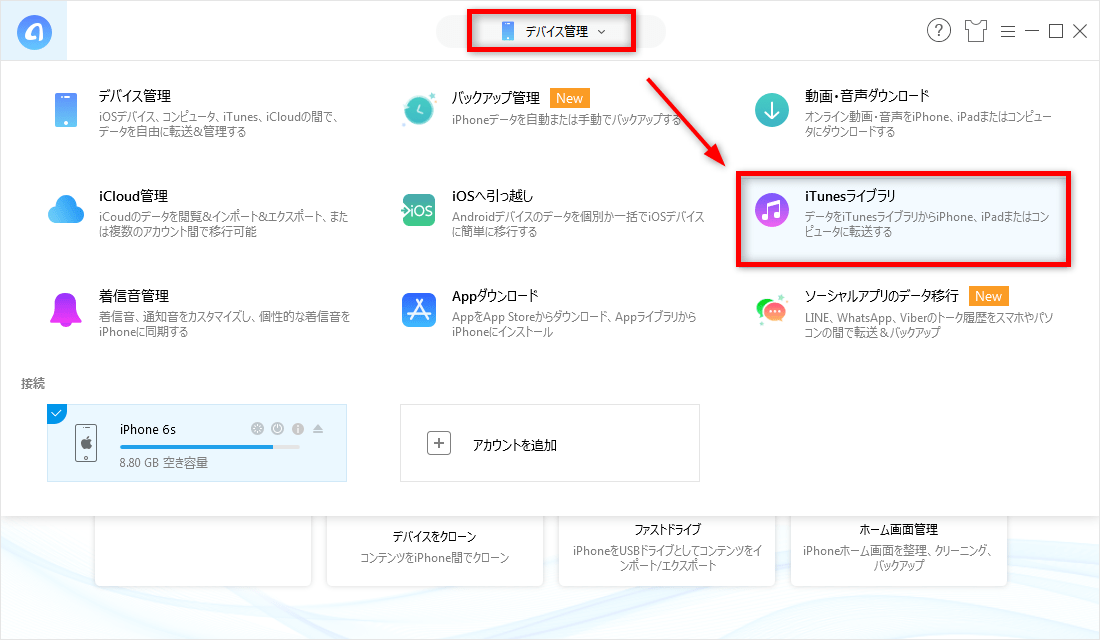Click the 着信音管理 bell icon
The image size is (1100, 640).
click(x=66, y=310)
